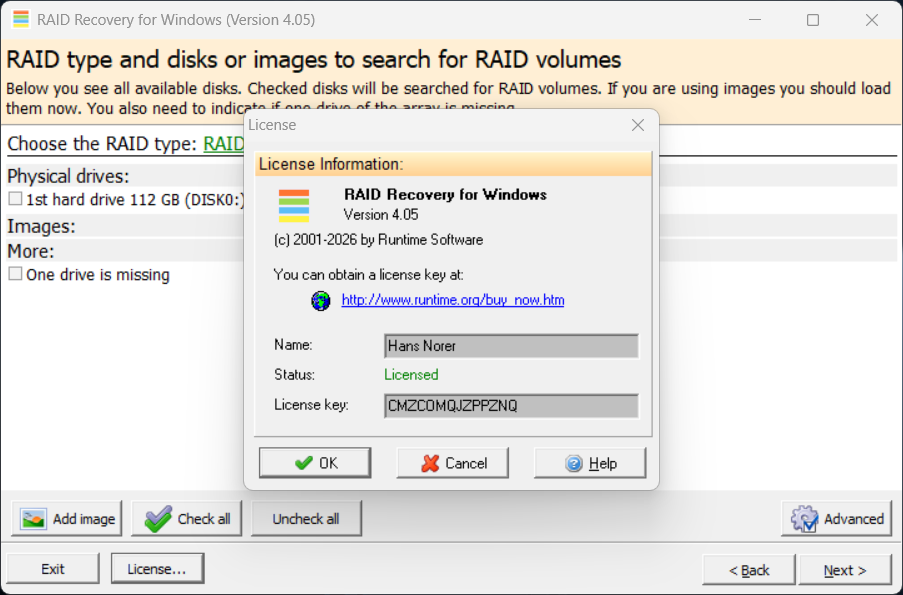Minimize the RAID Recovery window

click(755, 20)
